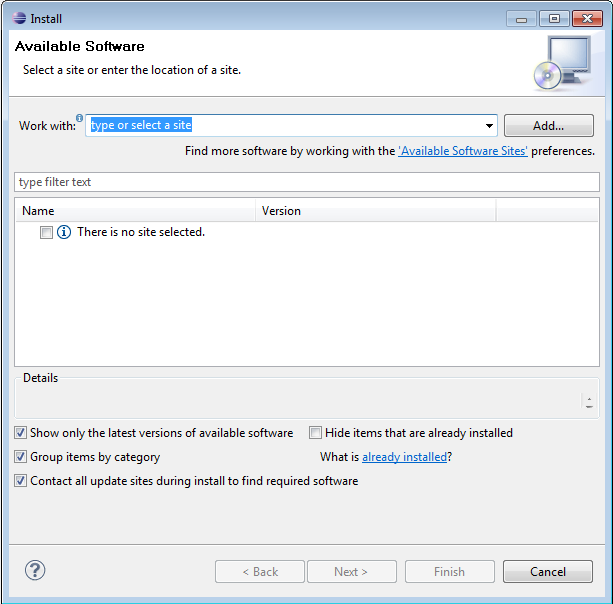Click the info icon beside 'There is no site selected'
The width and height of the screenshot is (613, 604).
pos(64,232)
